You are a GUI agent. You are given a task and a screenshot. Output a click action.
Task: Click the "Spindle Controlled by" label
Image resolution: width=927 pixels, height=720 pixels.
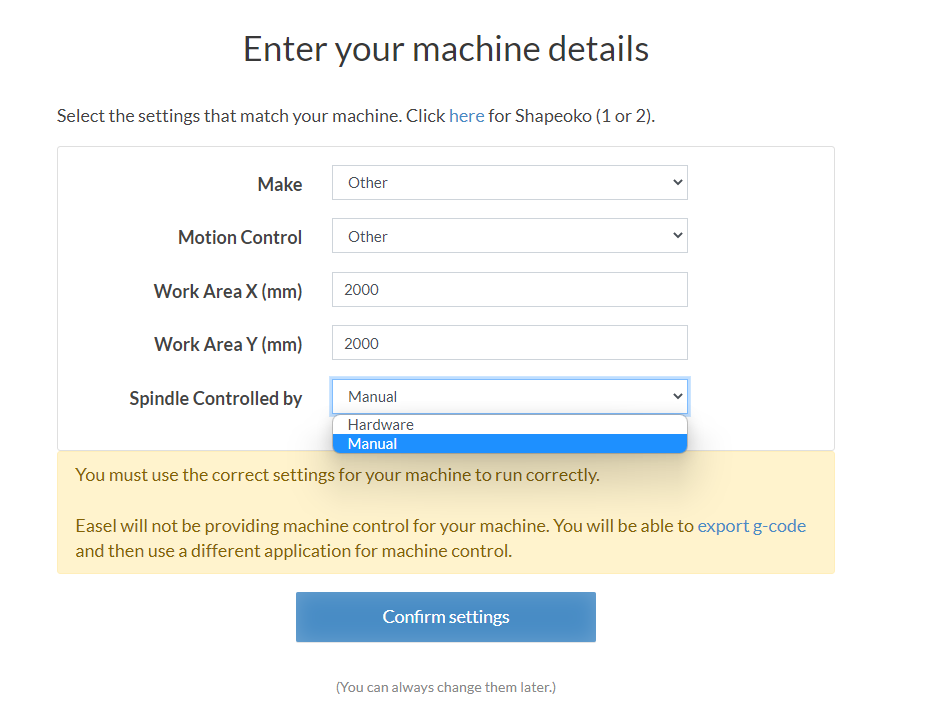[216, 398]
